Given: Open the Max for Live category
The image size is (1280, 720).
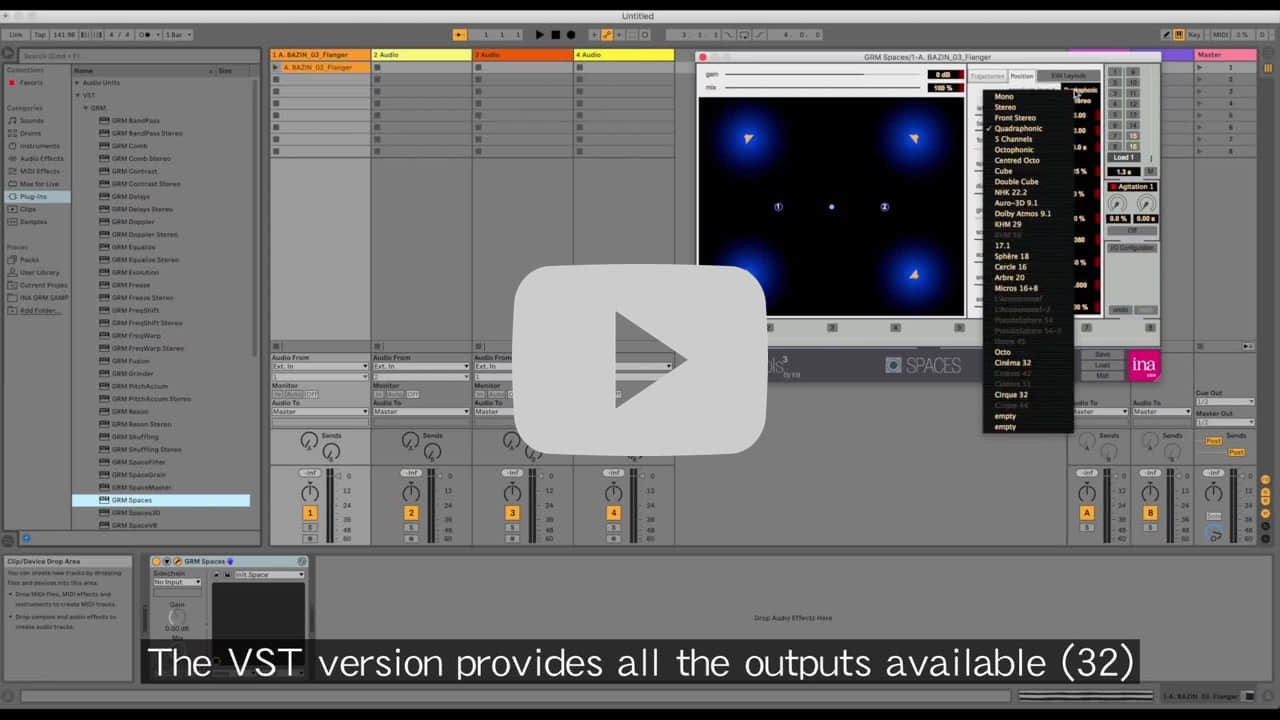Looking at the screenshot, I should tap(39, 184).
